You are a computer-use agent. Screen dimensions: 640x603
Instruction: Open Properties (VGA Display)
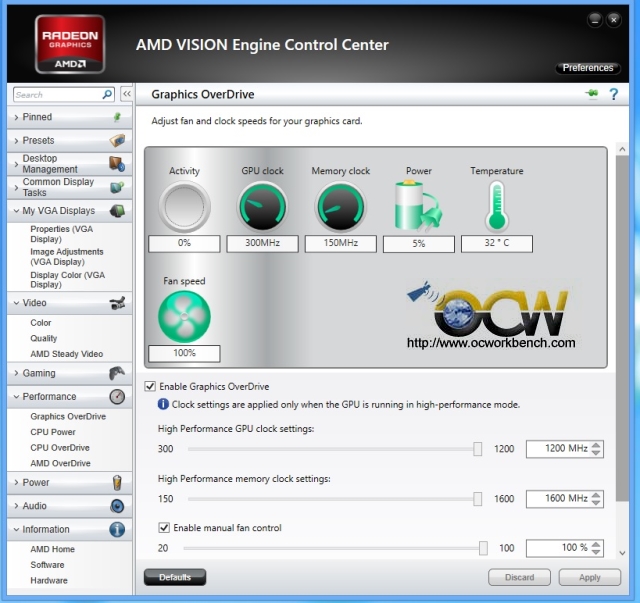[x=62, y=234]
